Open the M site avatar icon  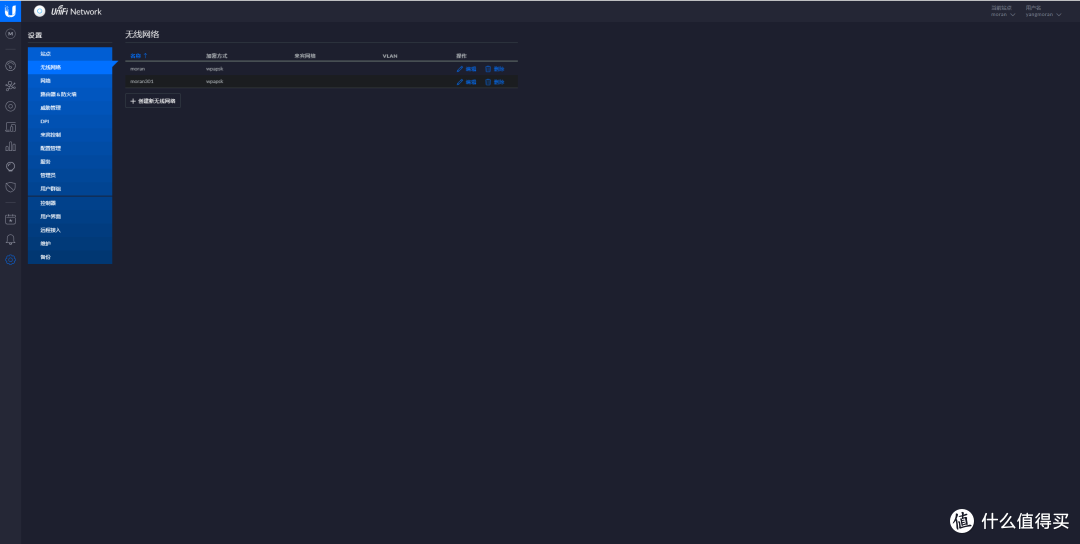pos(10,33)
